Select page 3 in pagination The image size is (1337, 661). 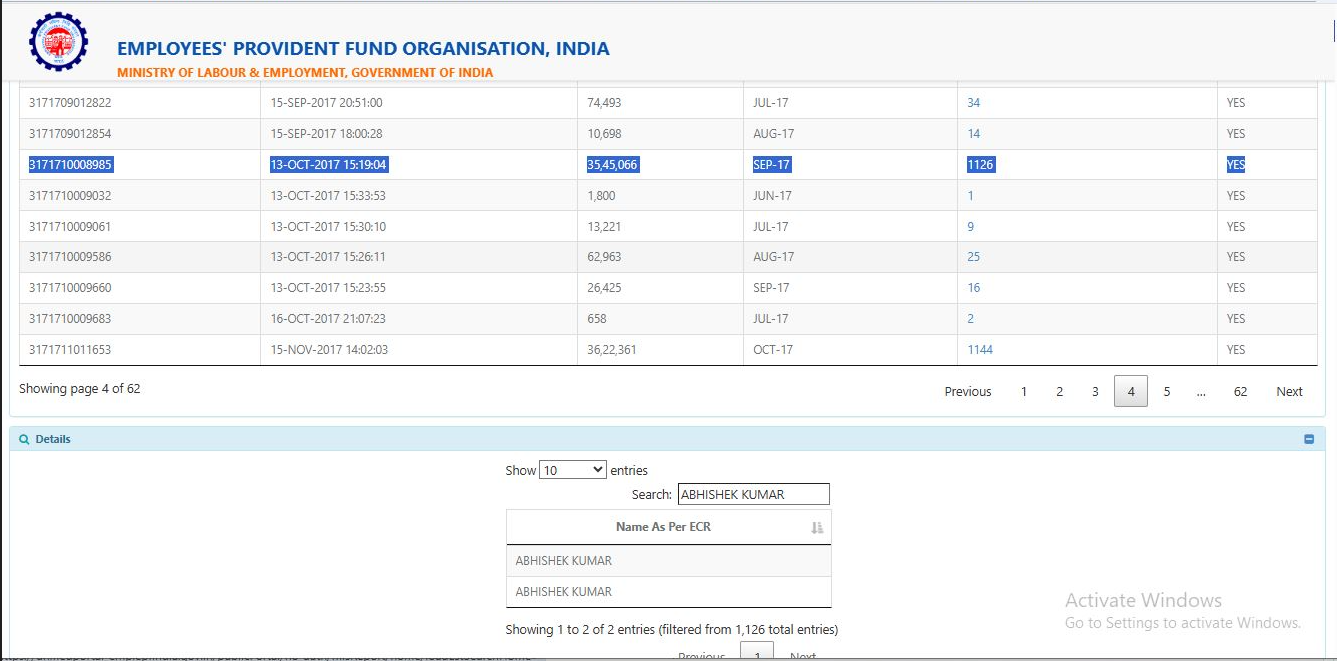coord(1095,391)
